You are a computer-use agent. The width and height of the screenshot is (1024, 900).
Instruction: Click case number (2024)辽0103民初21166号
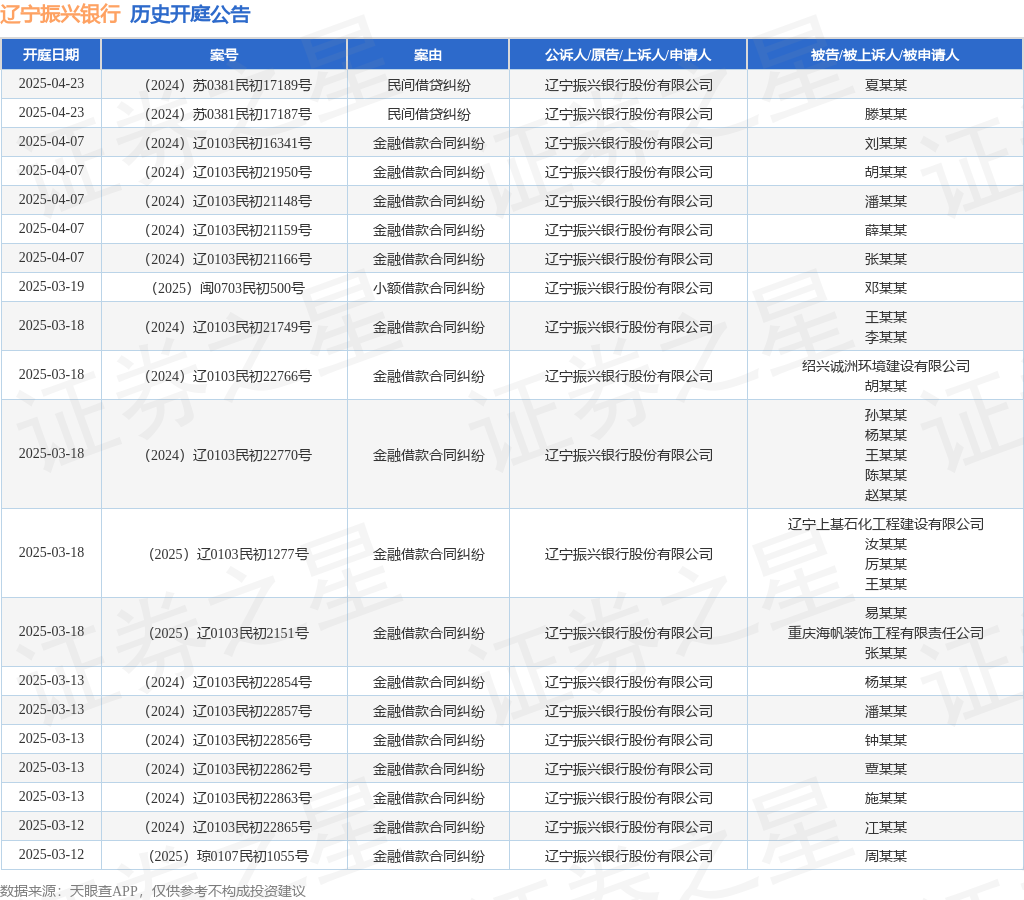[x=228, y=259]
